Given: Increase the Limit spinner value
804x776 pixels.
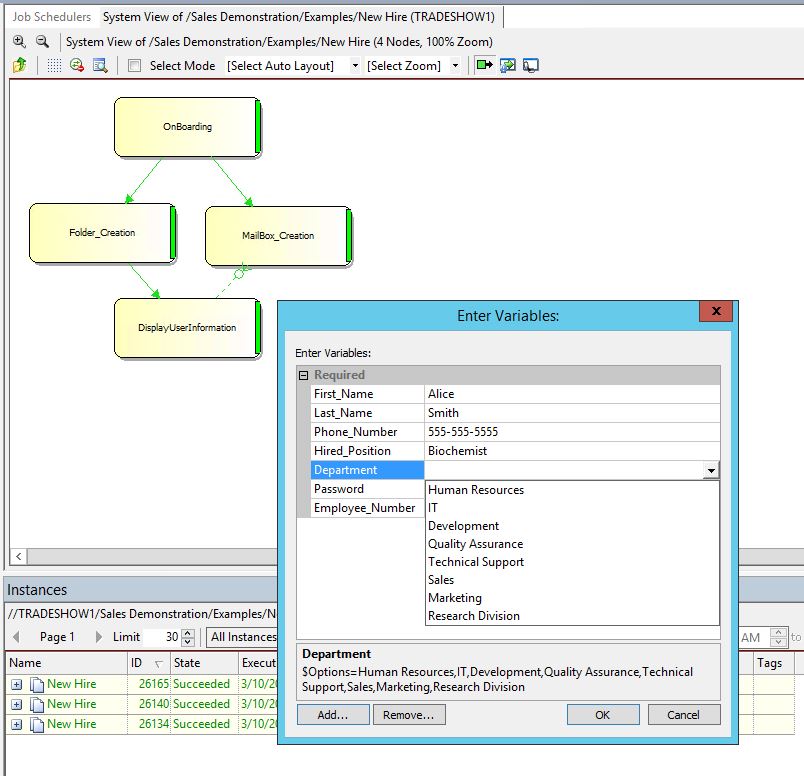Looking at the screenshot, I should pyautogui.click(x=188, y=633).
